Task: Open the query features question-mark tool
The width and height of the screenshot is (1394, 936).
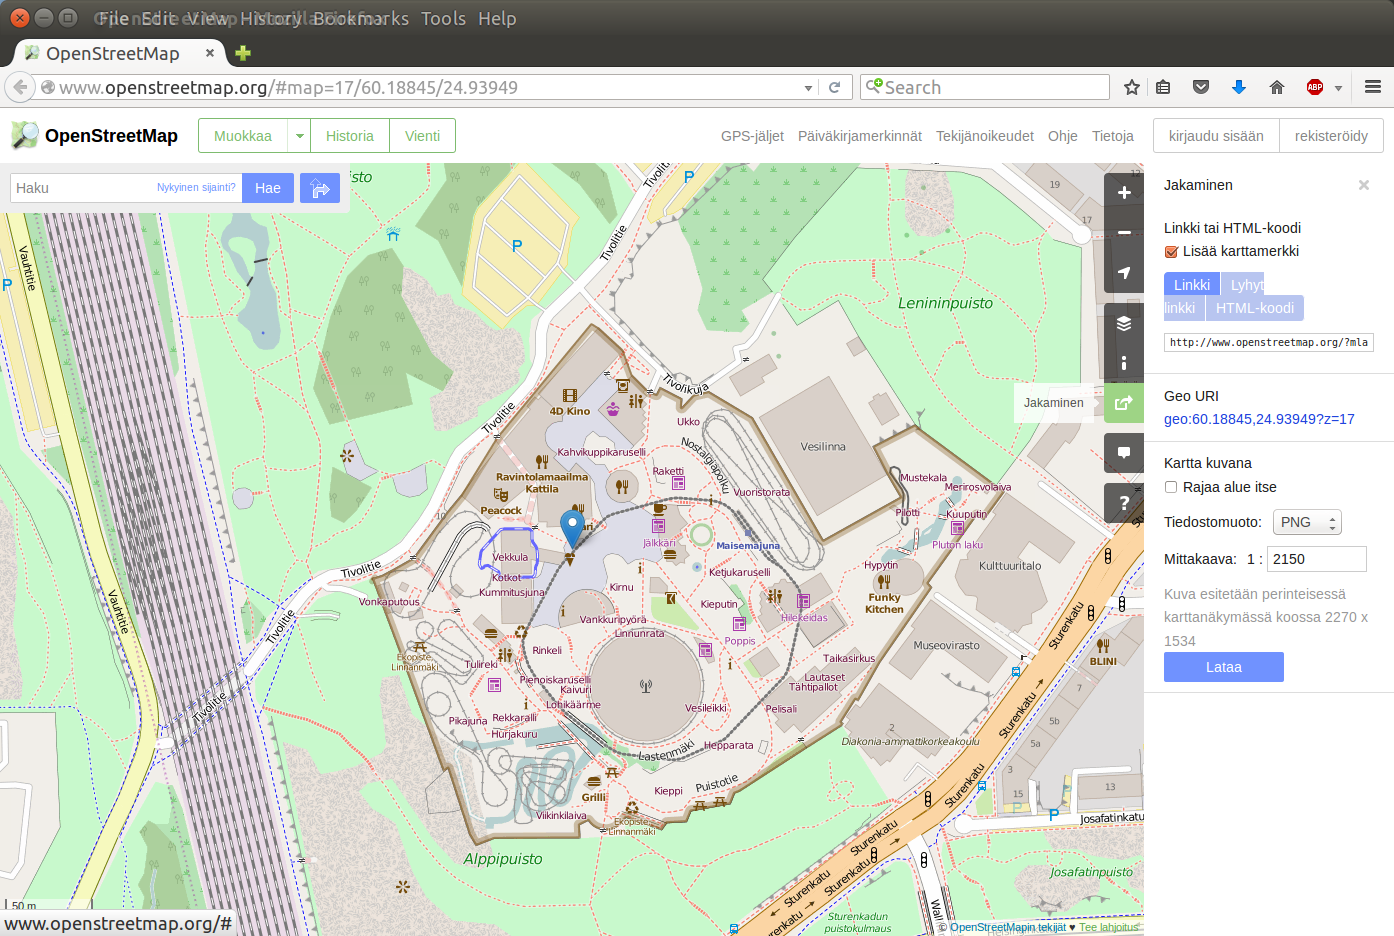Action: 1123,503
